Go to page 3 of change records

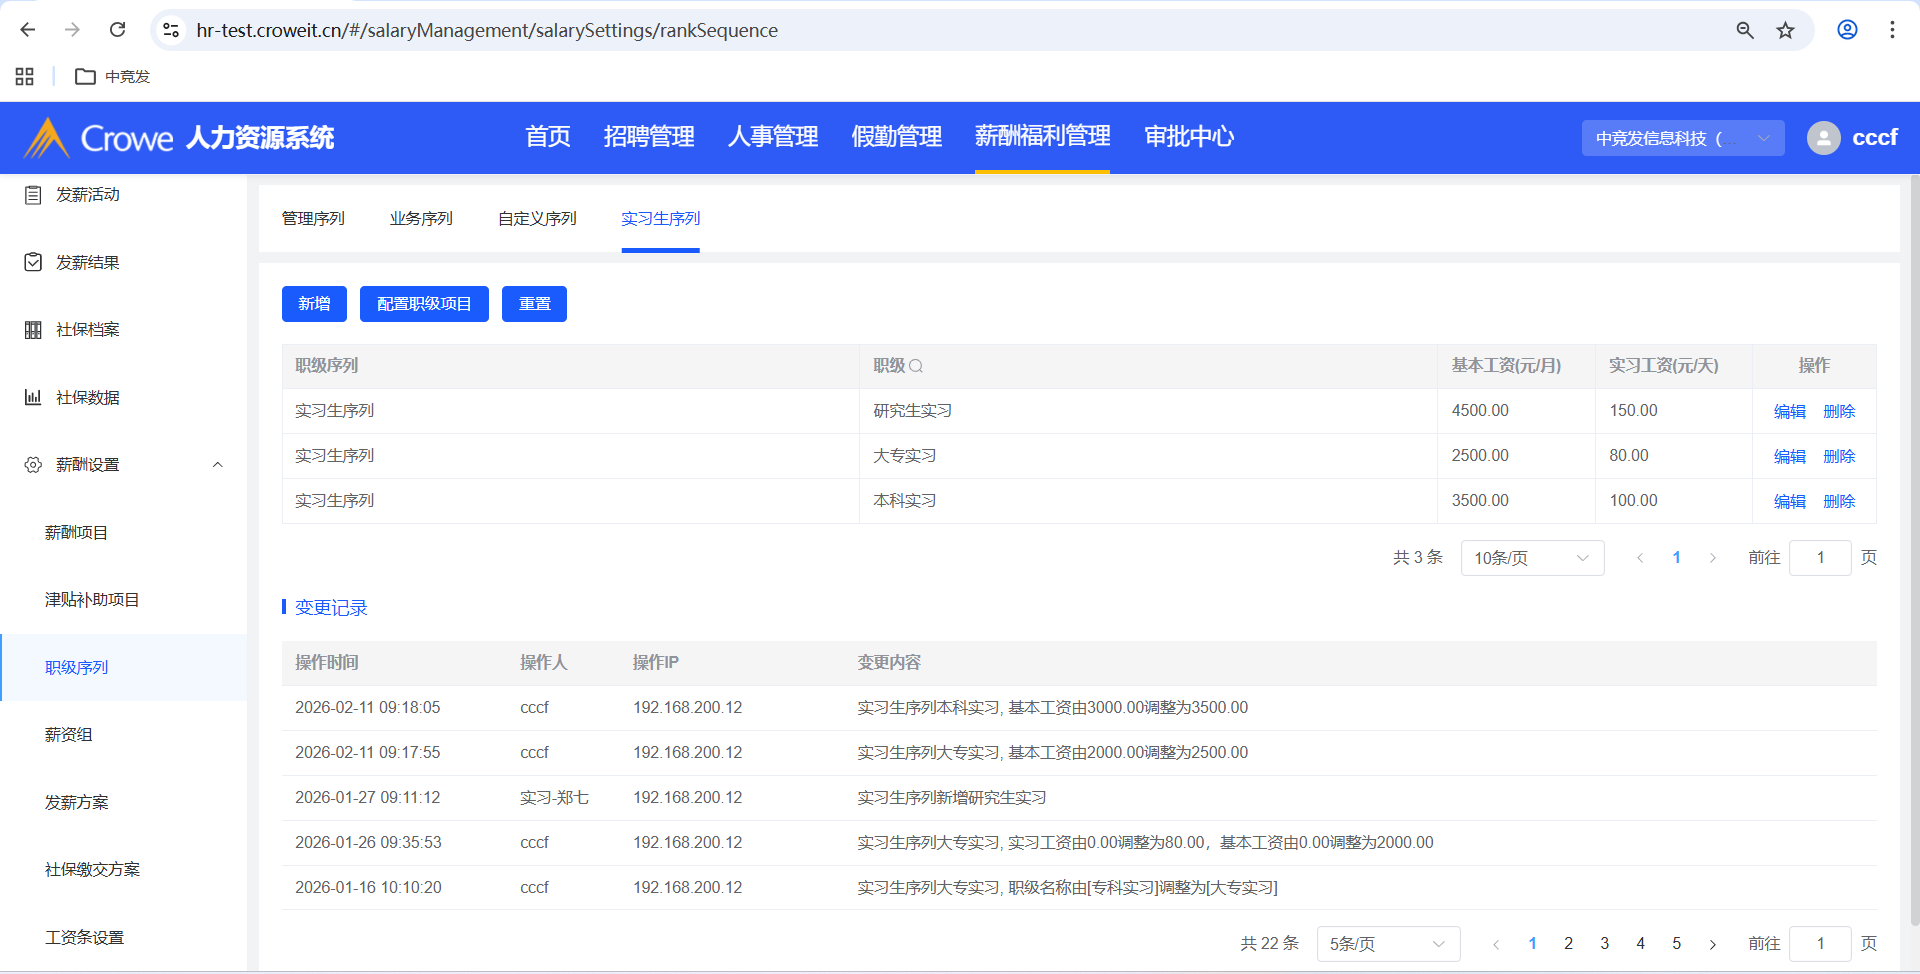pos(1604,944)
